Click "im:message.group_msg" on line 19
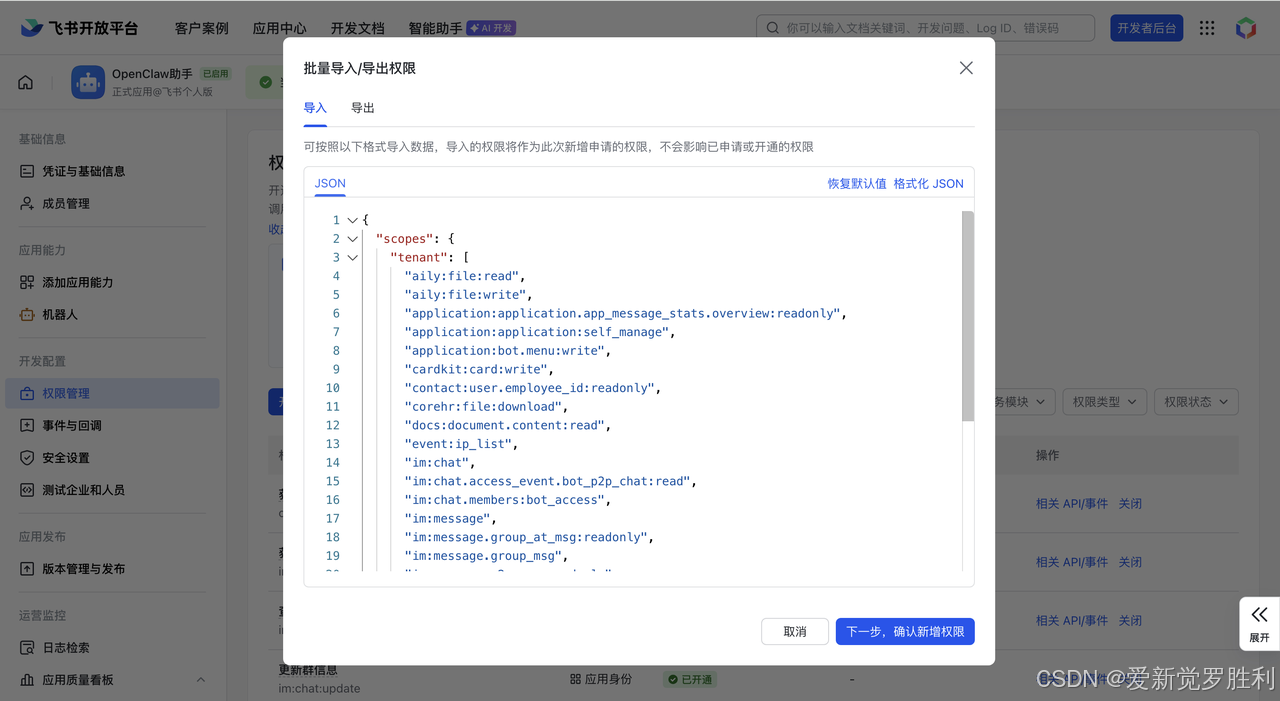1280x701 pixels. pyautogui.click(x=486, y=556)
